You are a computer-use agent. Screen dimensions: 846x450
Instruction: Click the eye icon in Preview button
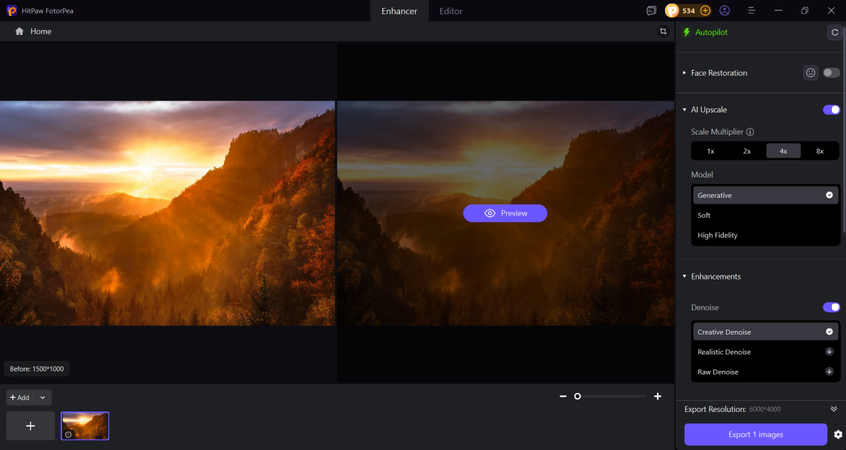tap(490, 213)
